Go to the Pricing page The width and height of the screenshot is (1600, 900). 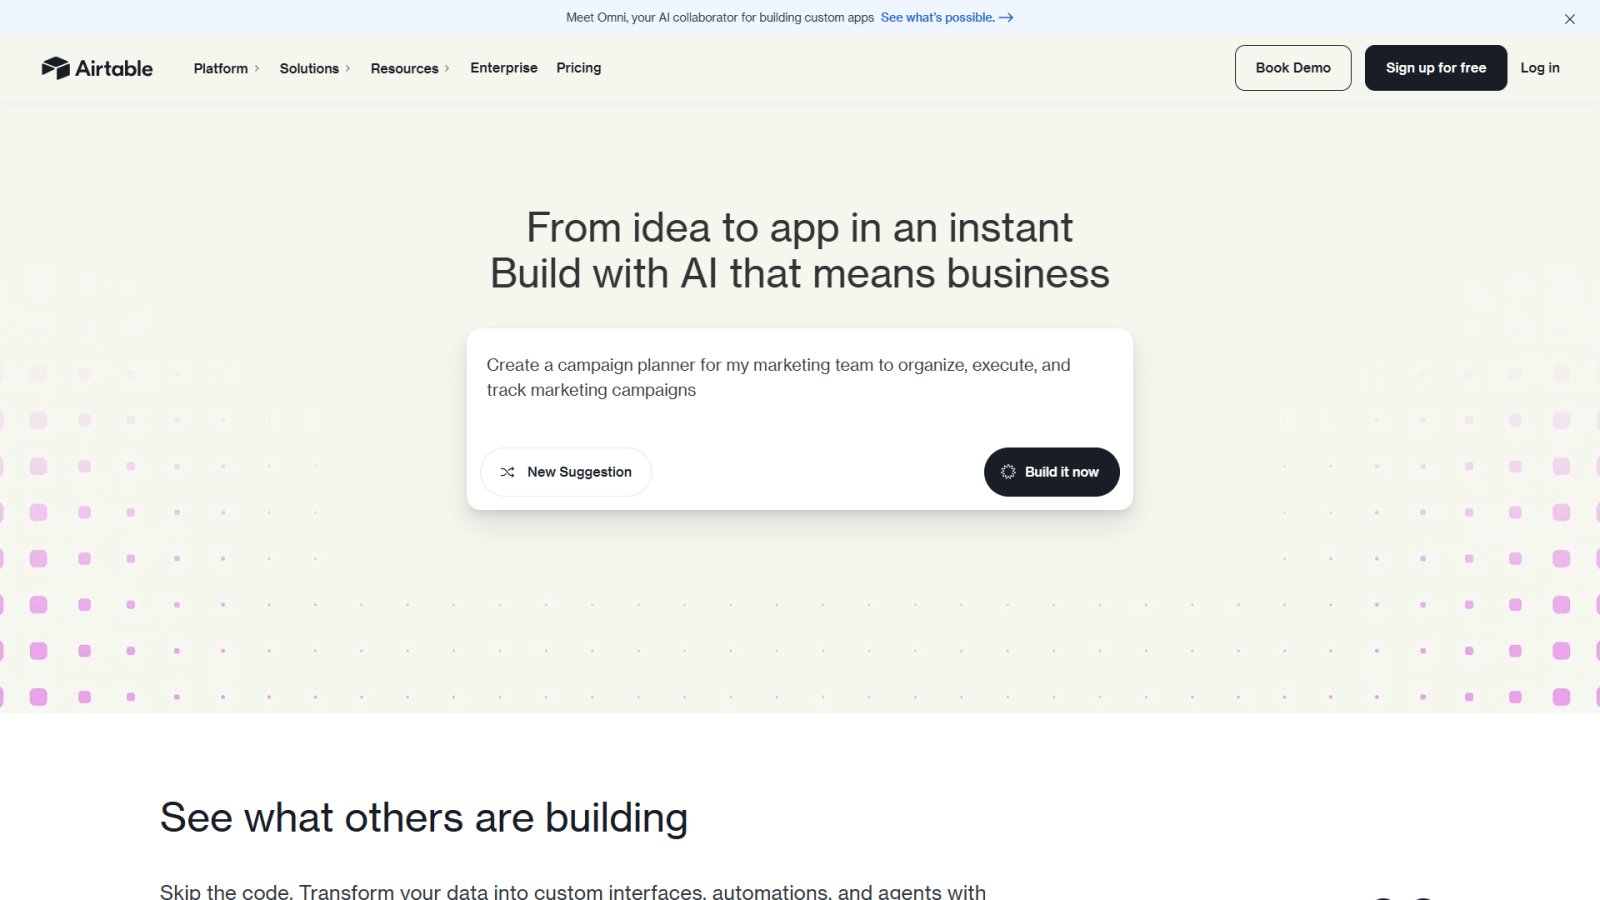pyautogui.click(x=578, y=68)
